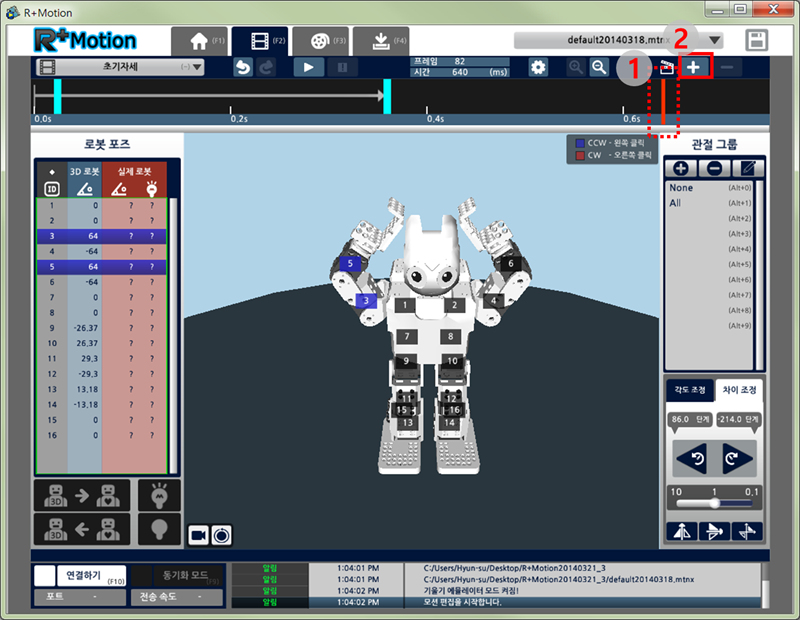This screenshot has width=800, height=620.
Task: Click the unlit motor LED bulb button
Action: (x=159, y=529)
